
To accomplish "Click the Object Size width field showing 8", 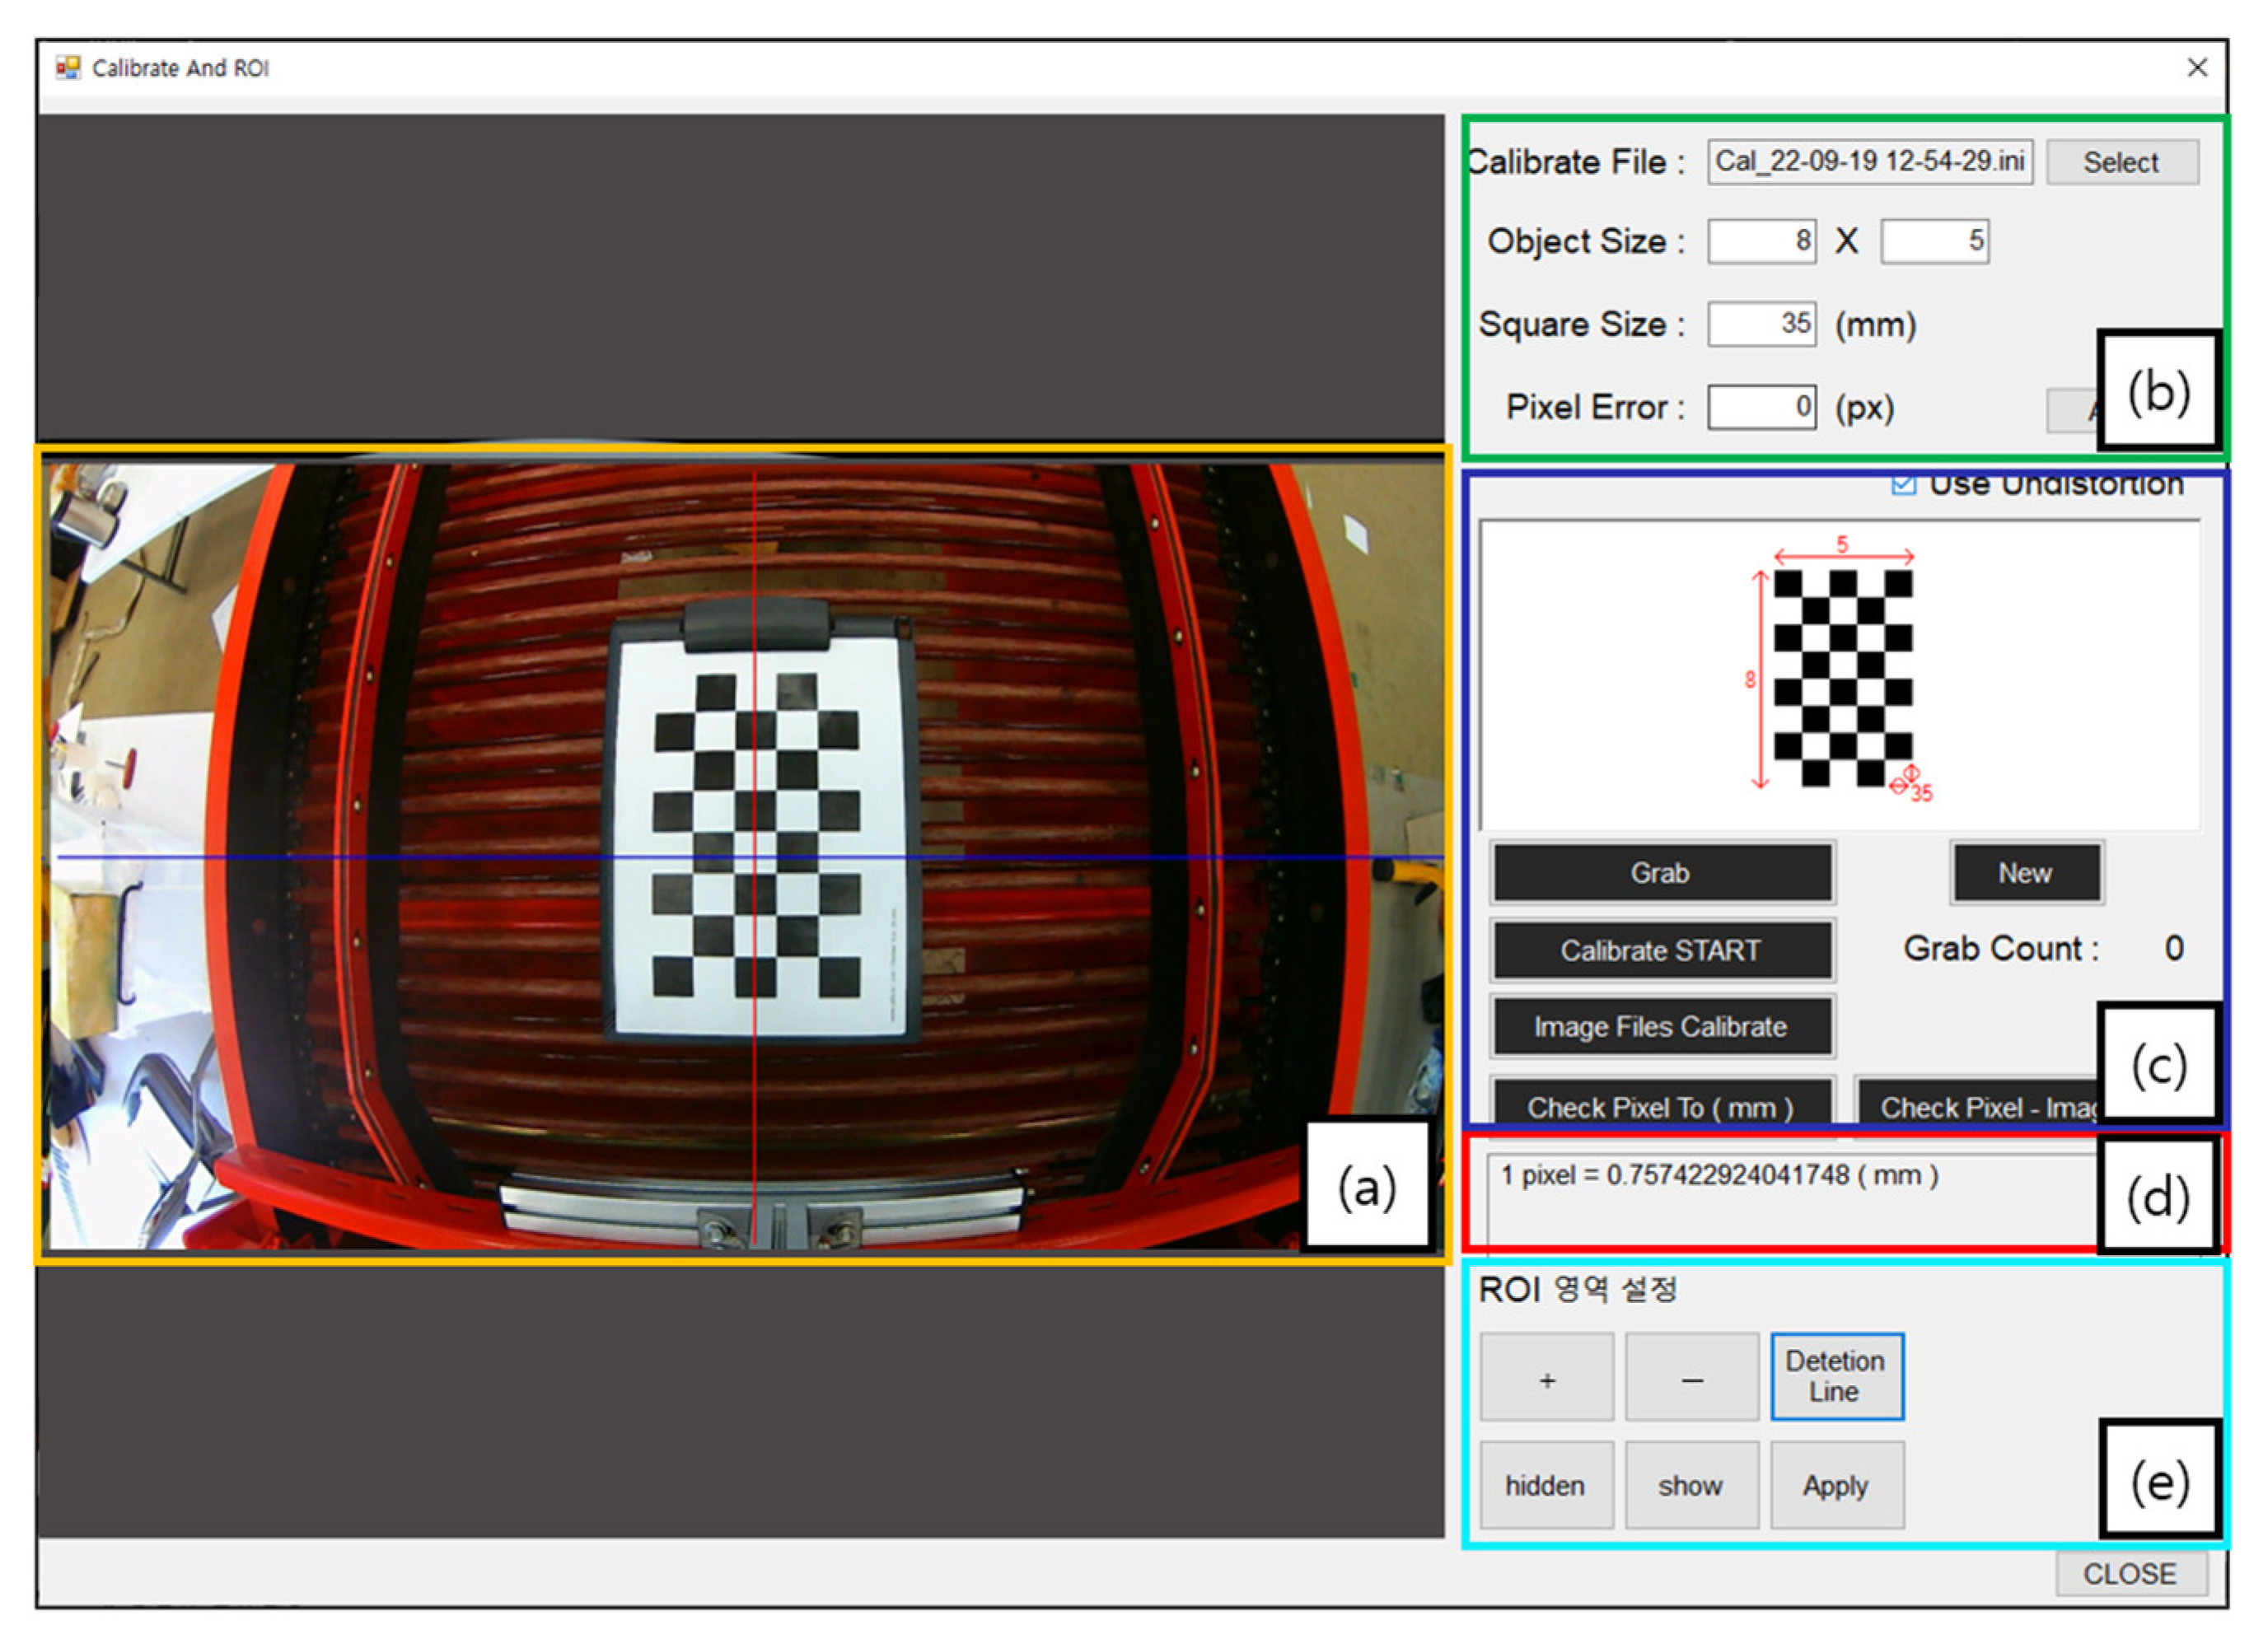I will (1761, 242).
